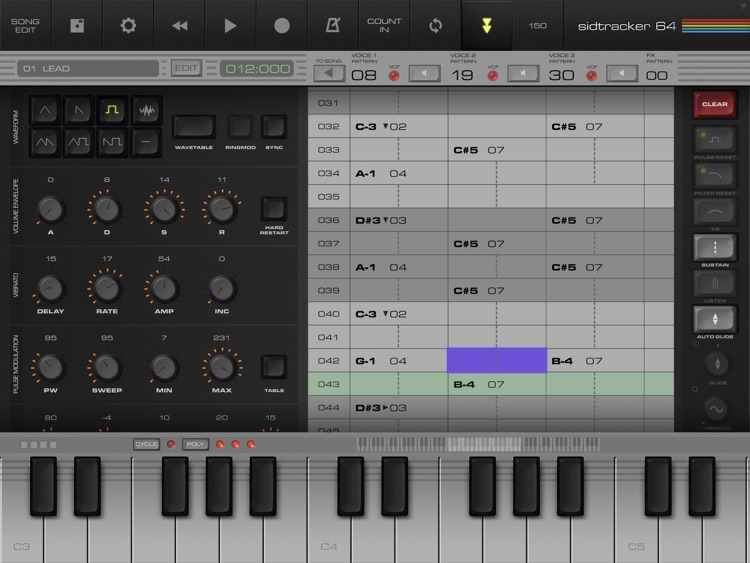Image resolution: width=750 pixels, height=563 pixels.
Task: Select the triangle waveform
Action: [45, 110]
